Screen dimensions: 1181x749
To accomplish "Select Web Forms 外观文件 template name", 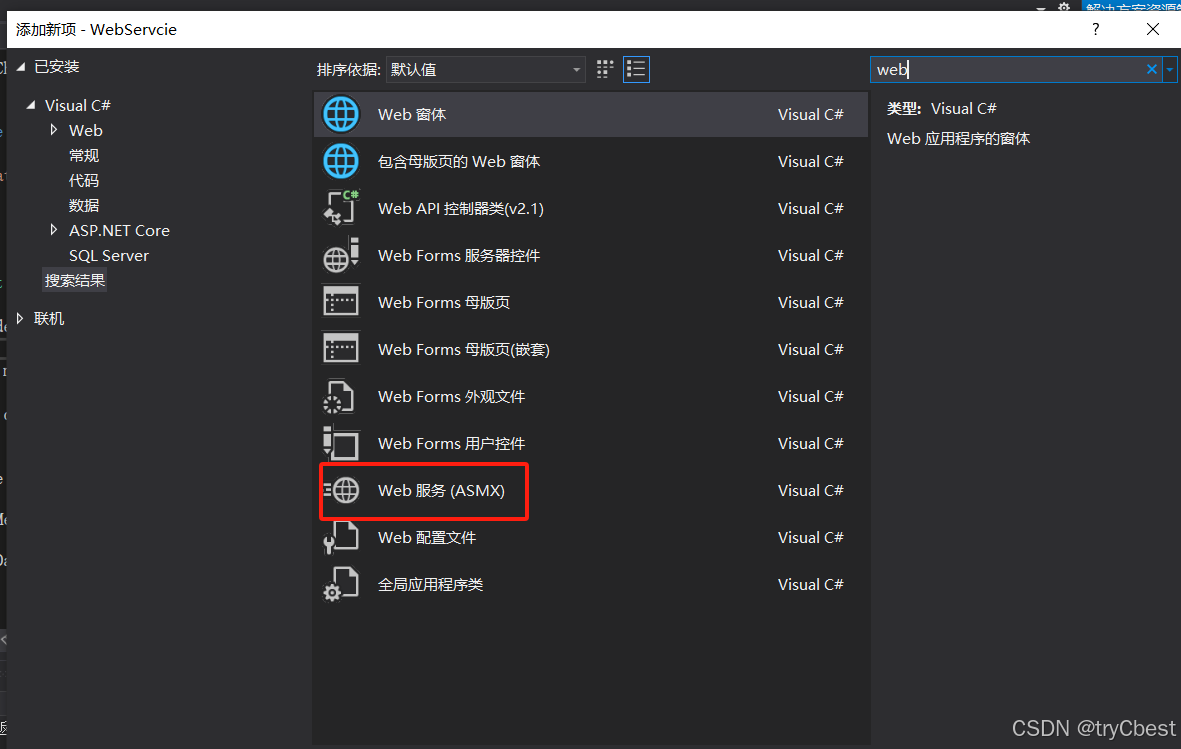I will 451,396.
